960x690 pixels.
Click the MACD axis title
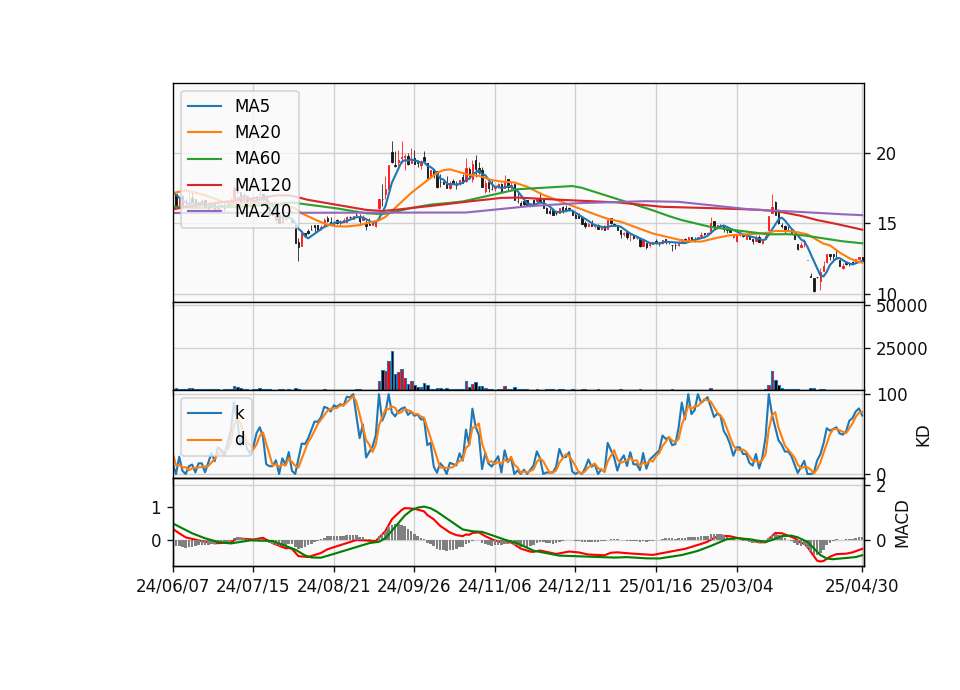[x=902, y=525]
